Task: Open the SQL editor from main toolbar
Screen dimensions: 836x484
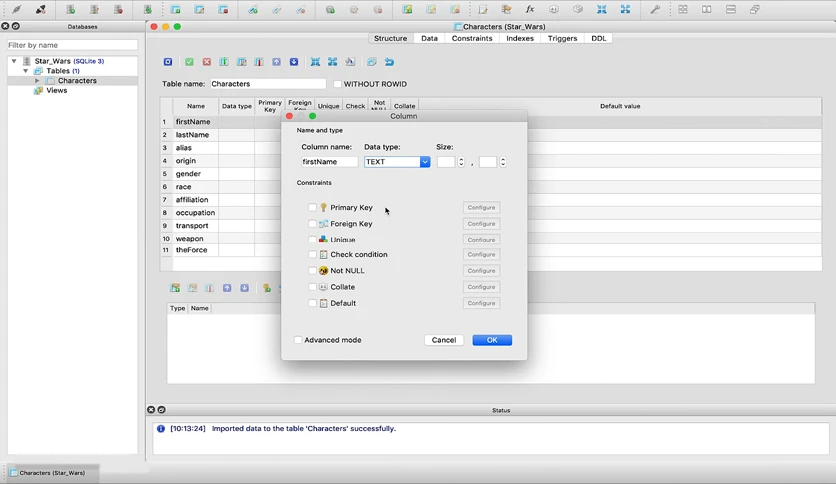Action: pyautogui.click(x=483, y=10)
